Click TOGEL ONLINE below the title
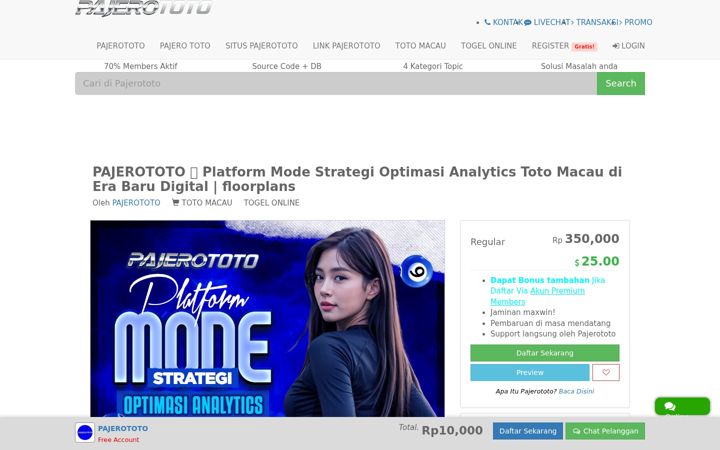Viewport: 720px width, 450px height. coord(271,202)
